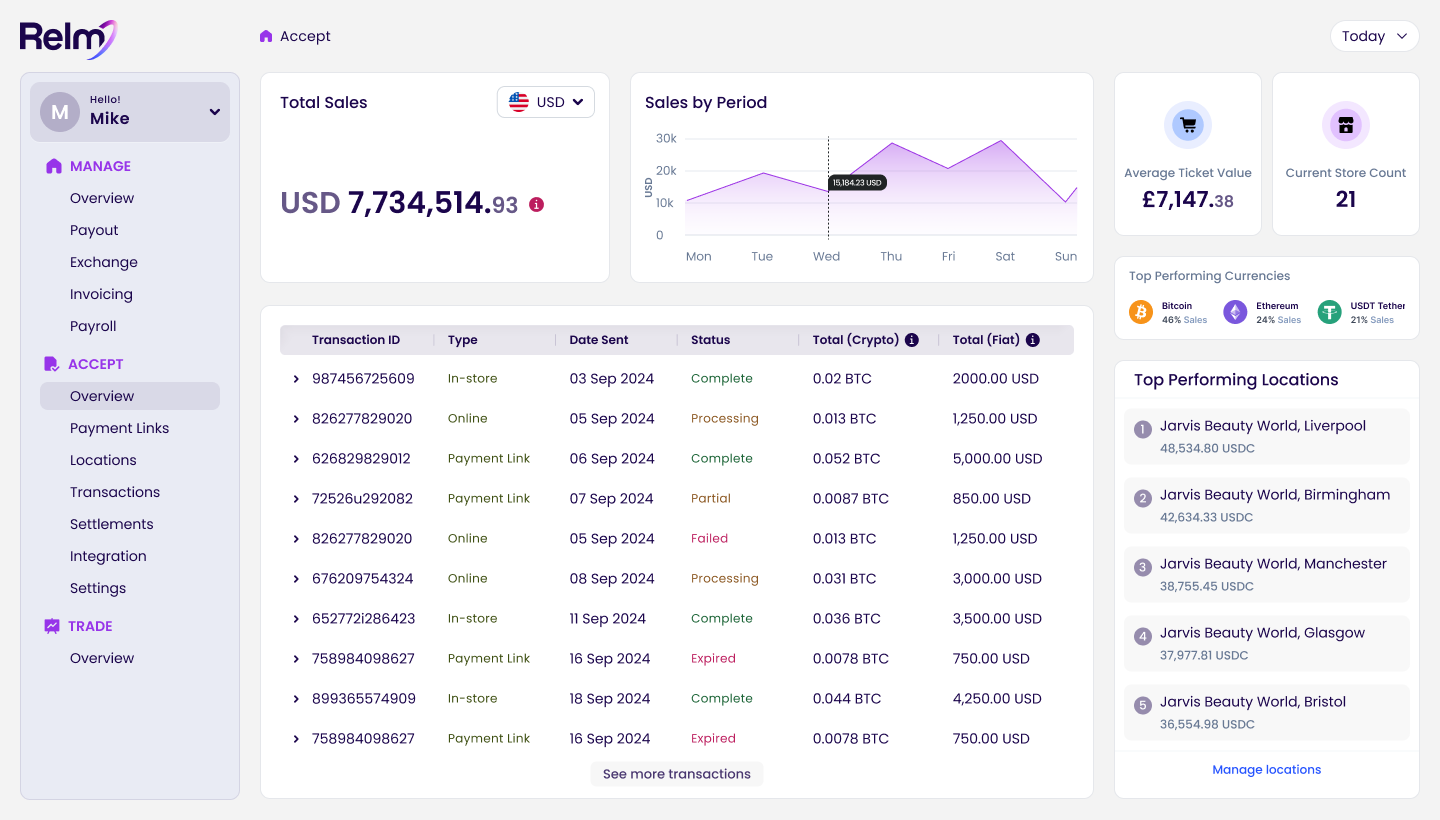Expand transaction row 652772i286423

(x=296, y=619)
